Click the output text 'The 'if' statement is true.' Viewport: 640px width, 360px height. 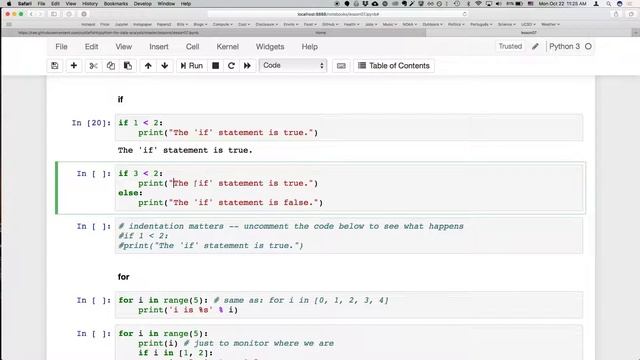coord(185,150)
